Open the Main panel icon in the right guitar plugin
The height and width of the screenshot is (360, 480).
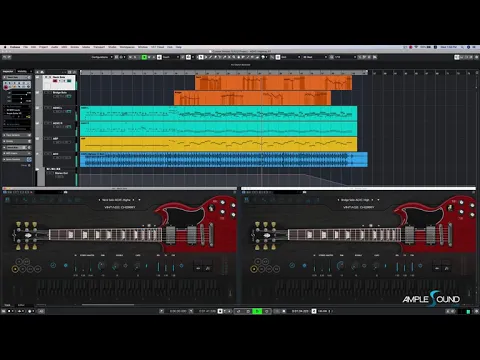pyautogui.click(x=246, y=200)
